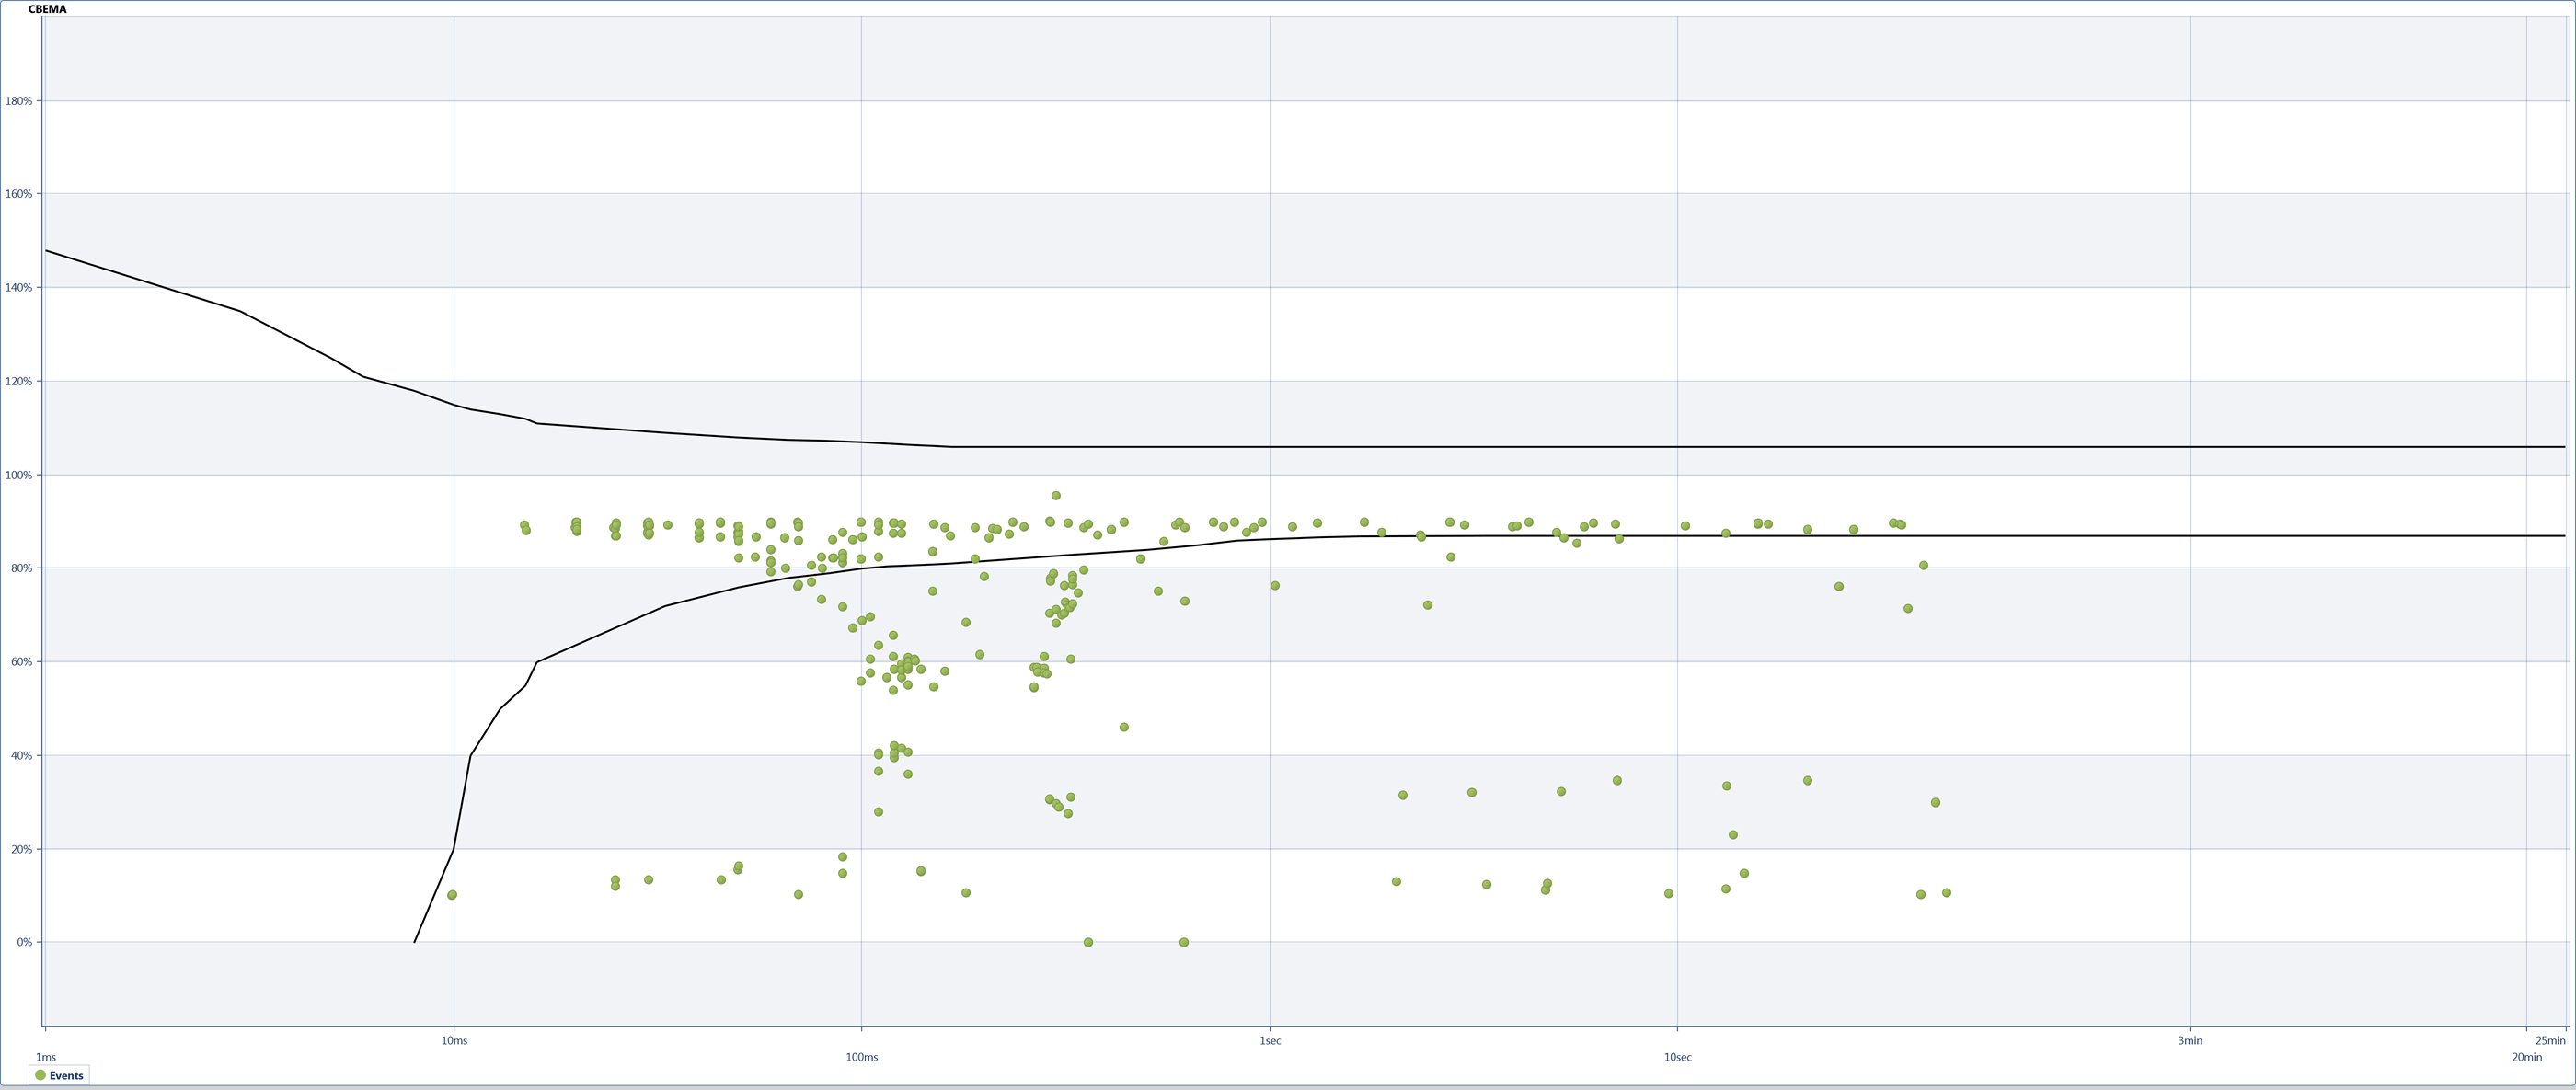Image resolution: width=2576 pixels, height=1090 pixels.
Task: Click the upper CBEMA limit curve at 140%
Action: click(165, 287)
